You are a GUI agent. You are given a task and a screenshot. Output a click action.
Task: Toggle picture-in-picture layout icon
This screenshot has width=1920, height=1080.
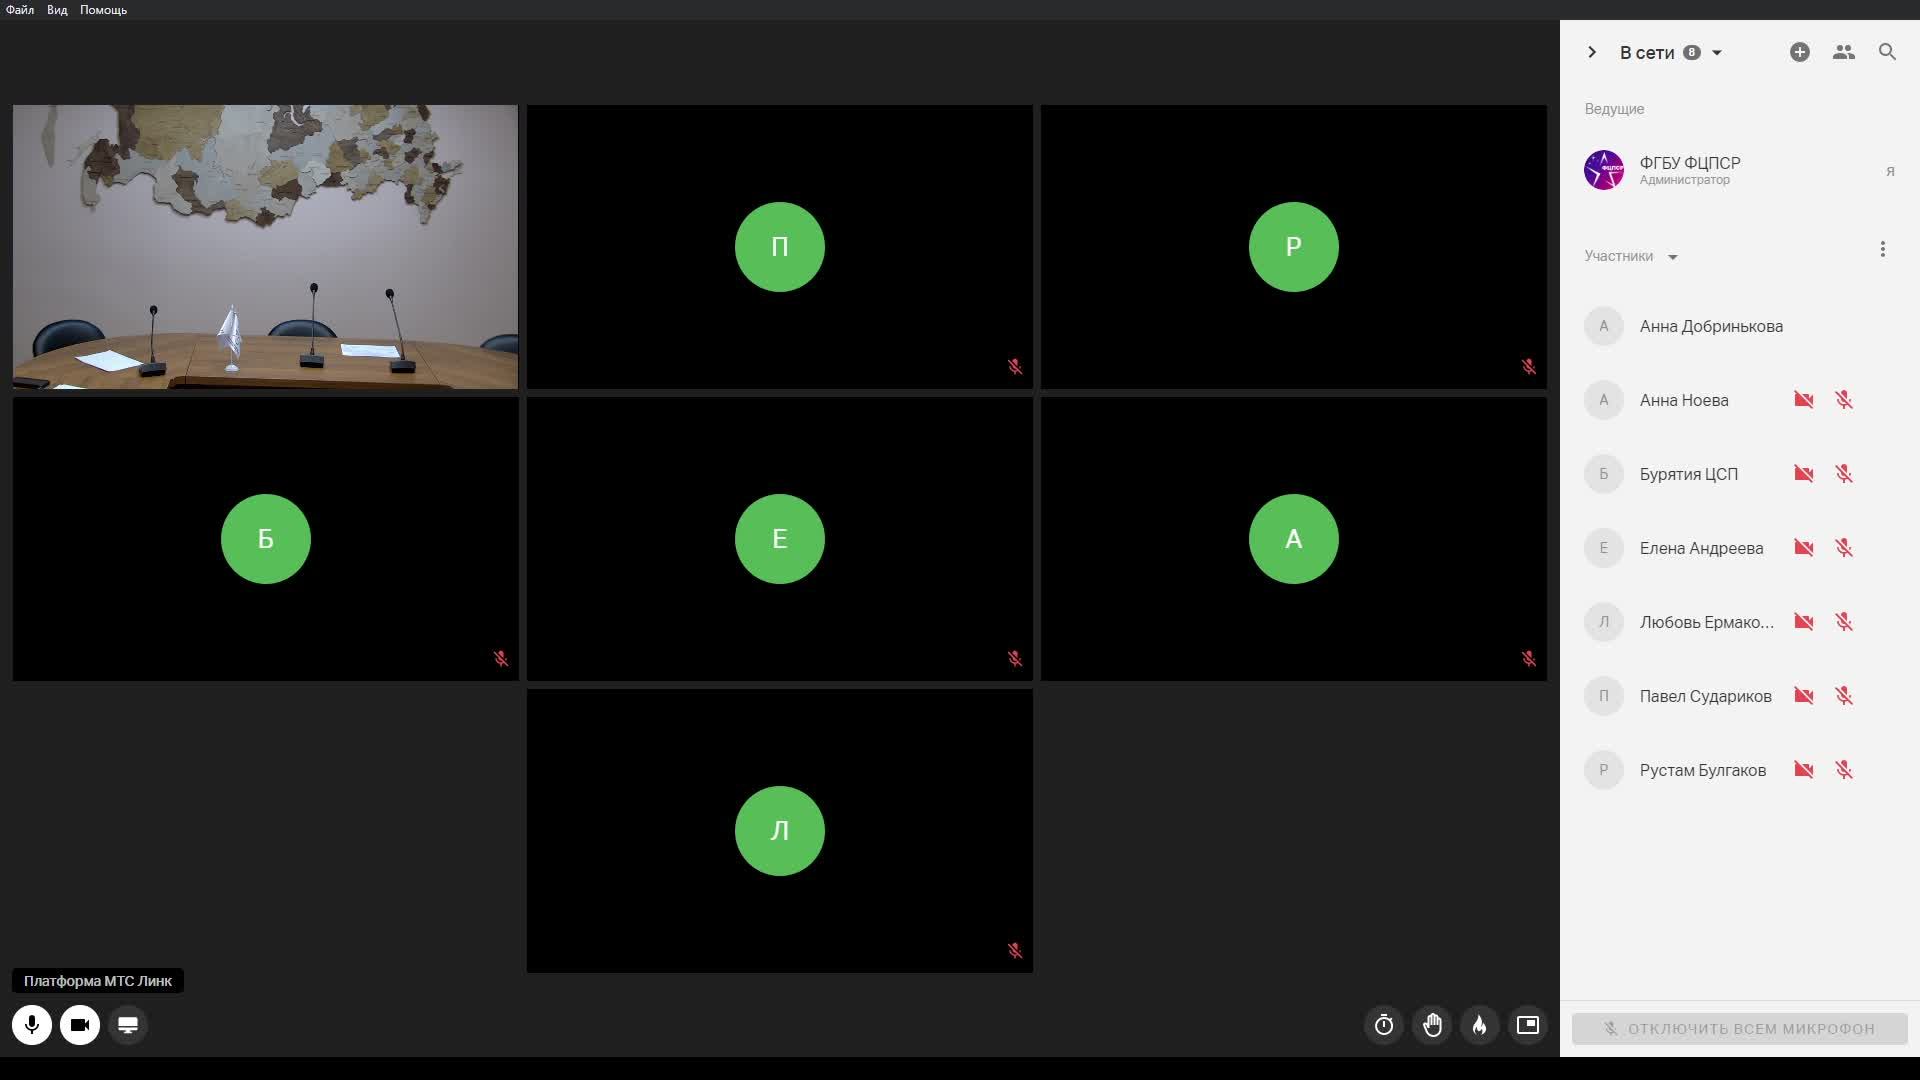[1528, 1025]
